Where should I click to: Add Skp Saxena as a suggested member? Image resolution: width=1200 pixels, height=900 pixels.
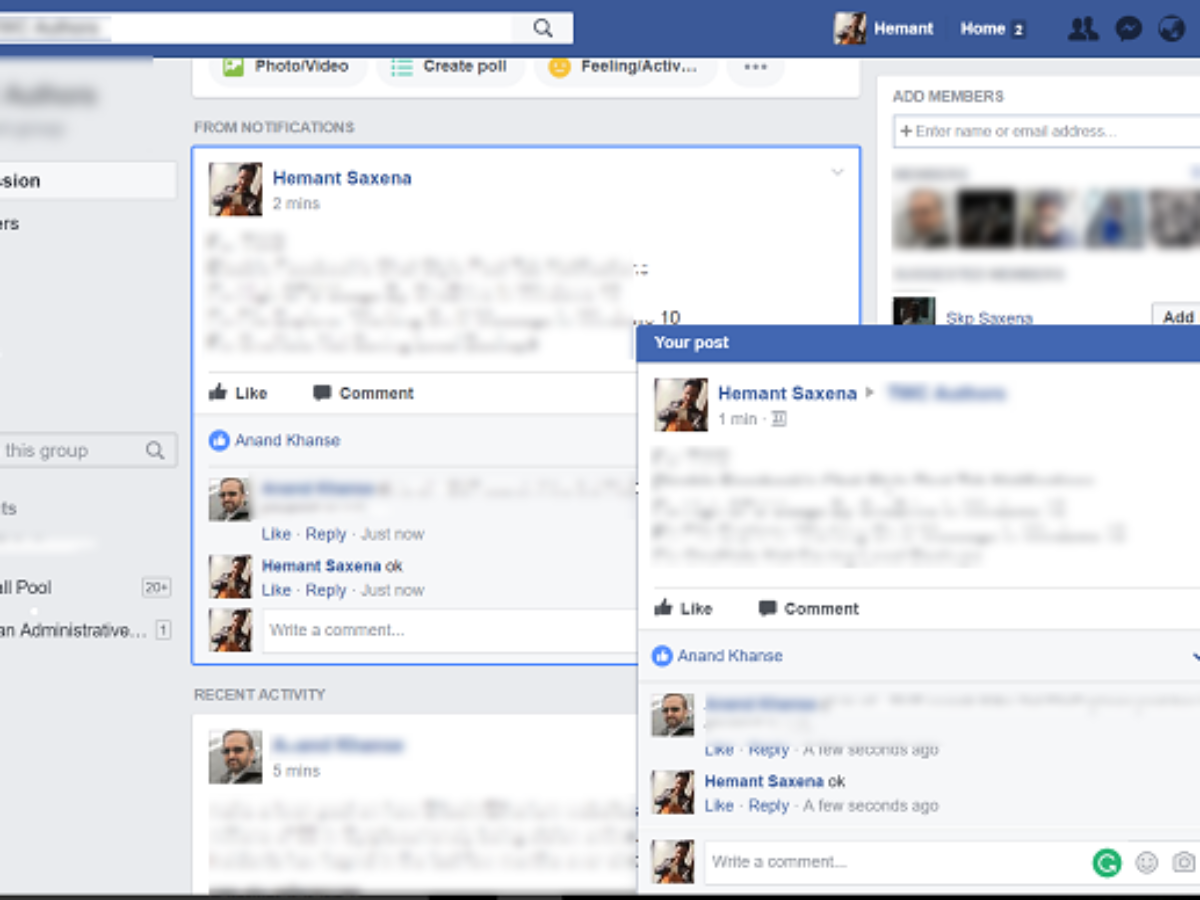[1177, 317]
